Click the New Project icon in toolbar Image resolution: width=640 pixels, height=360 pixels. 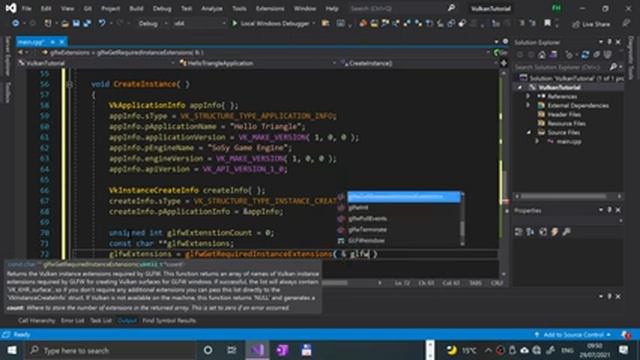click(48, 24)
